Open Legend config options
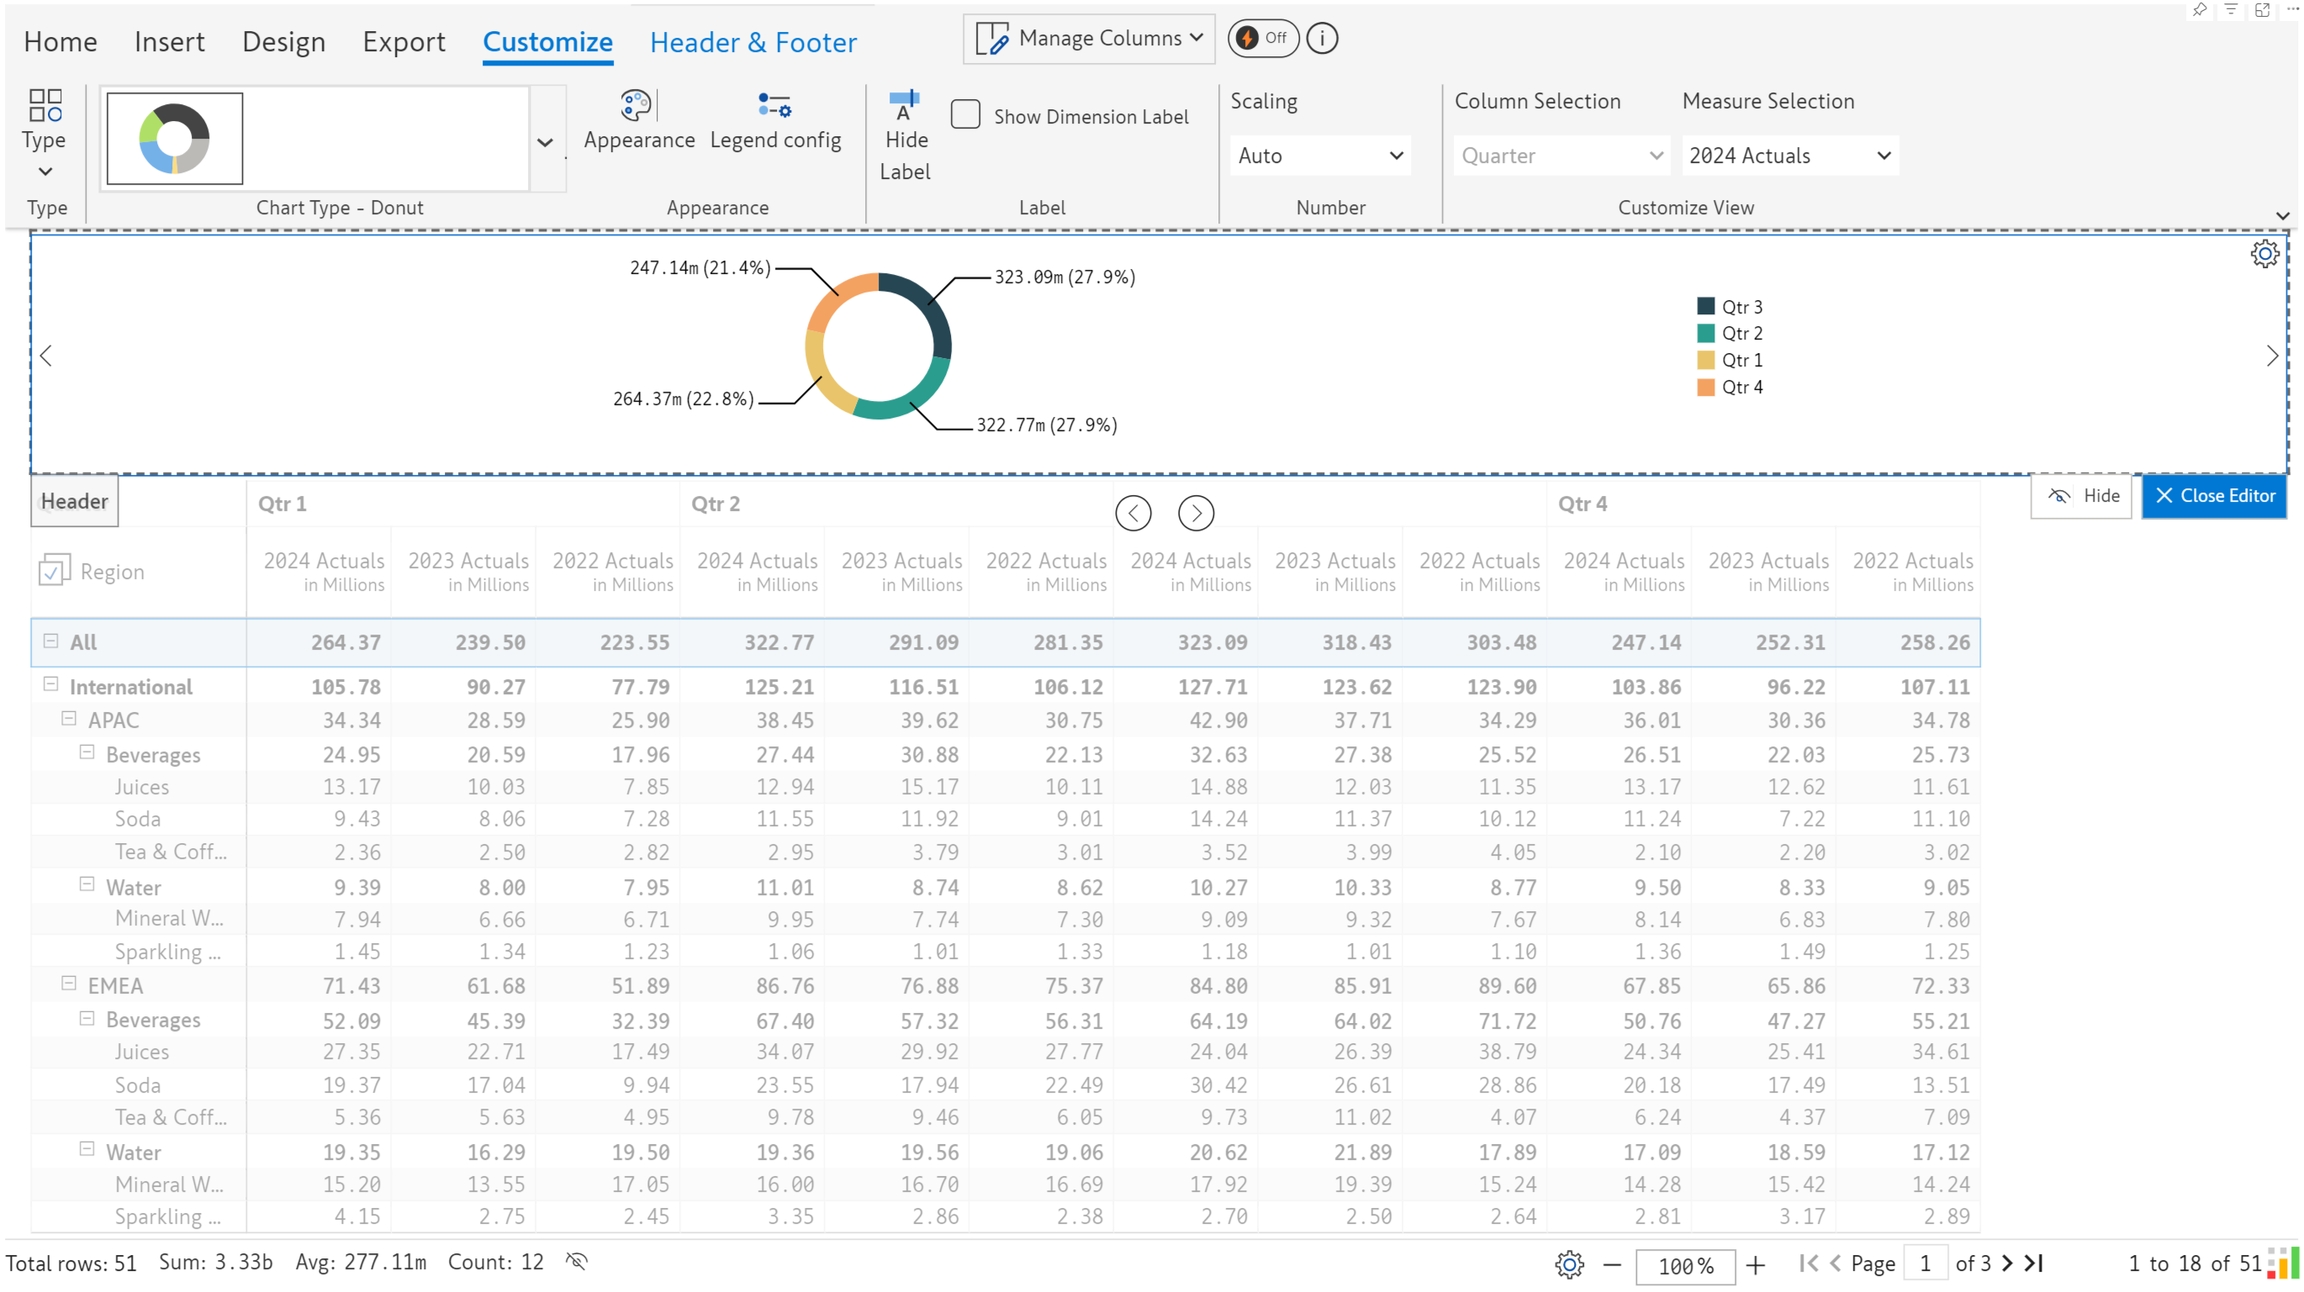Screen dimensions: 2304x1292 tap(774, 106)
